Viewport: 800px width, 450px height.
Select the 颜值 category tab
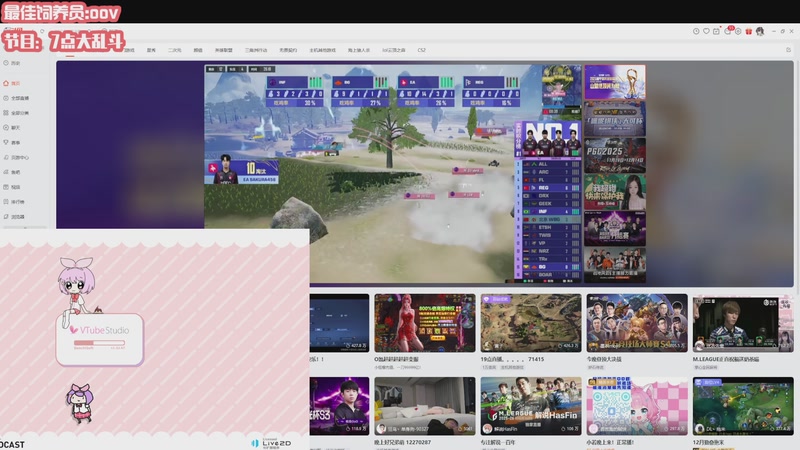tap(198, 50)
